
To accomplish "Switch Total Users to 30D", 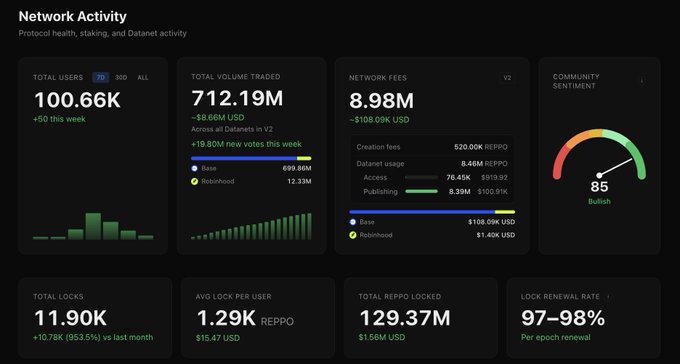I will pos(121,78).
